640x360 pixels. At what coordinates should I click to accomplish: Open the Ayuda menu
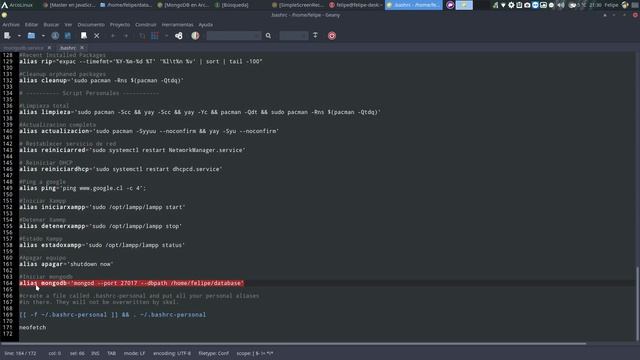206,24
